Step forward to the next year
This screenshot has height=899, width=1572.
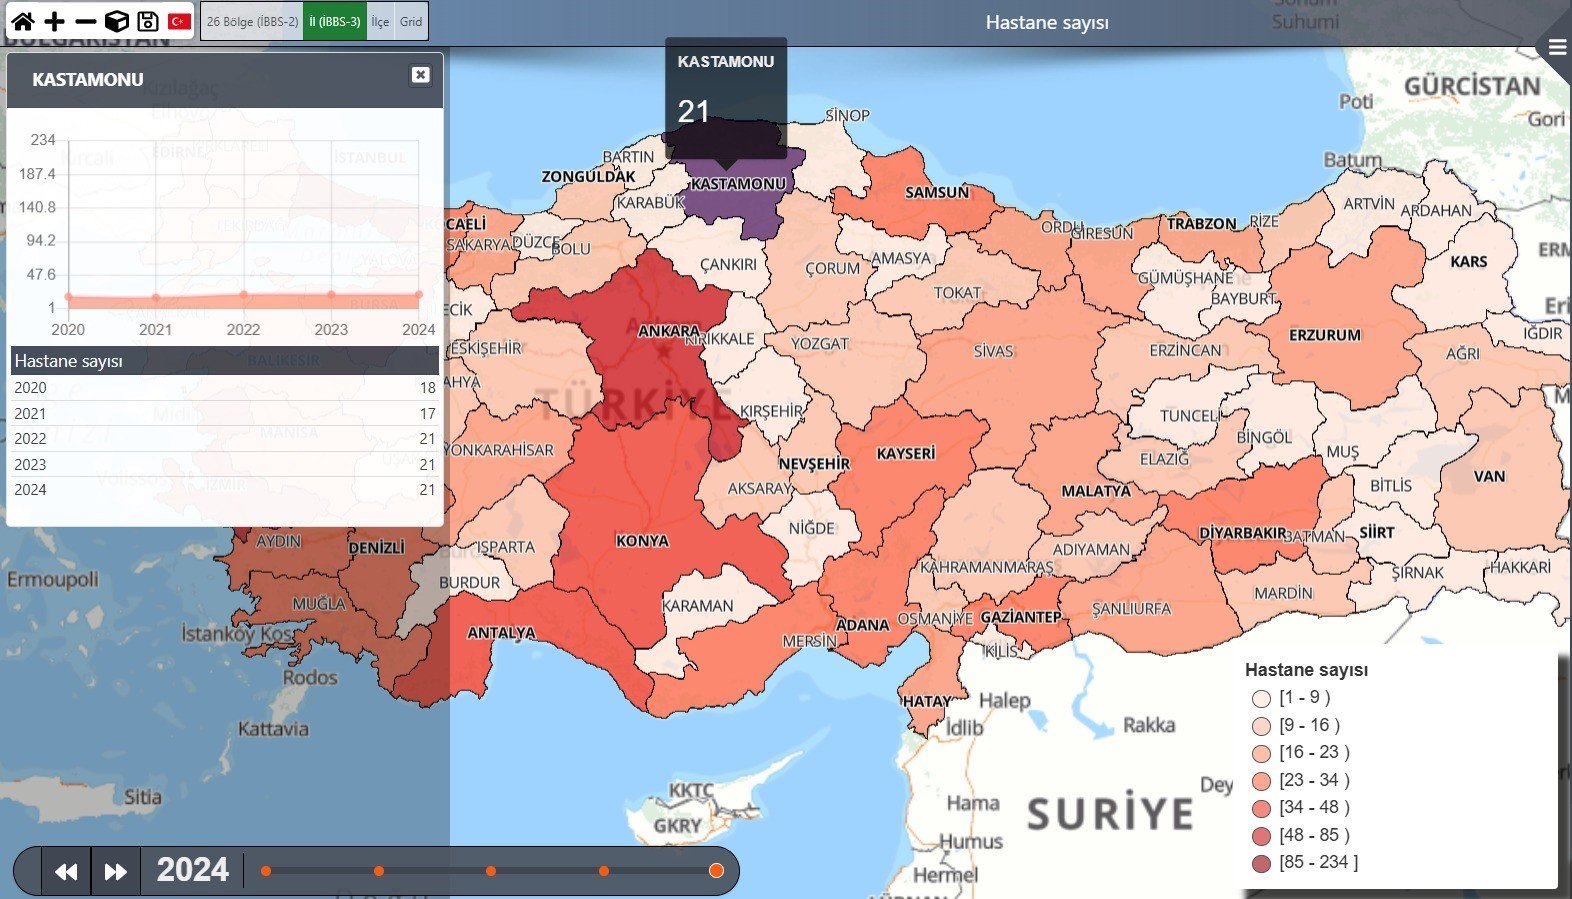[x=116, y=871]
